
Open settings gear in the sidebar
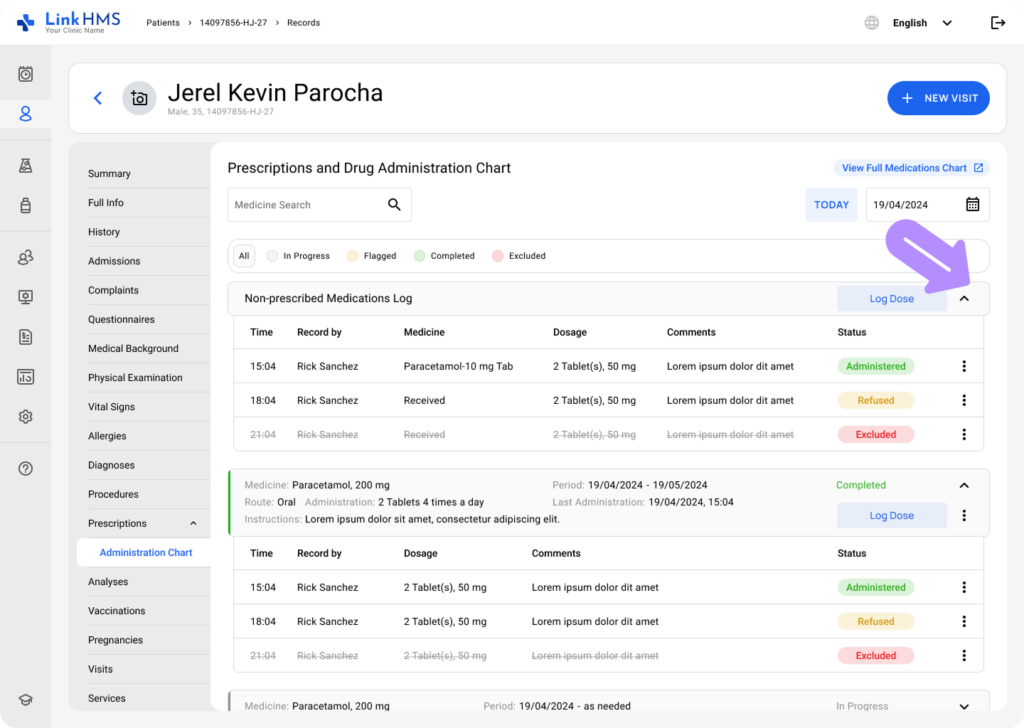26,417
